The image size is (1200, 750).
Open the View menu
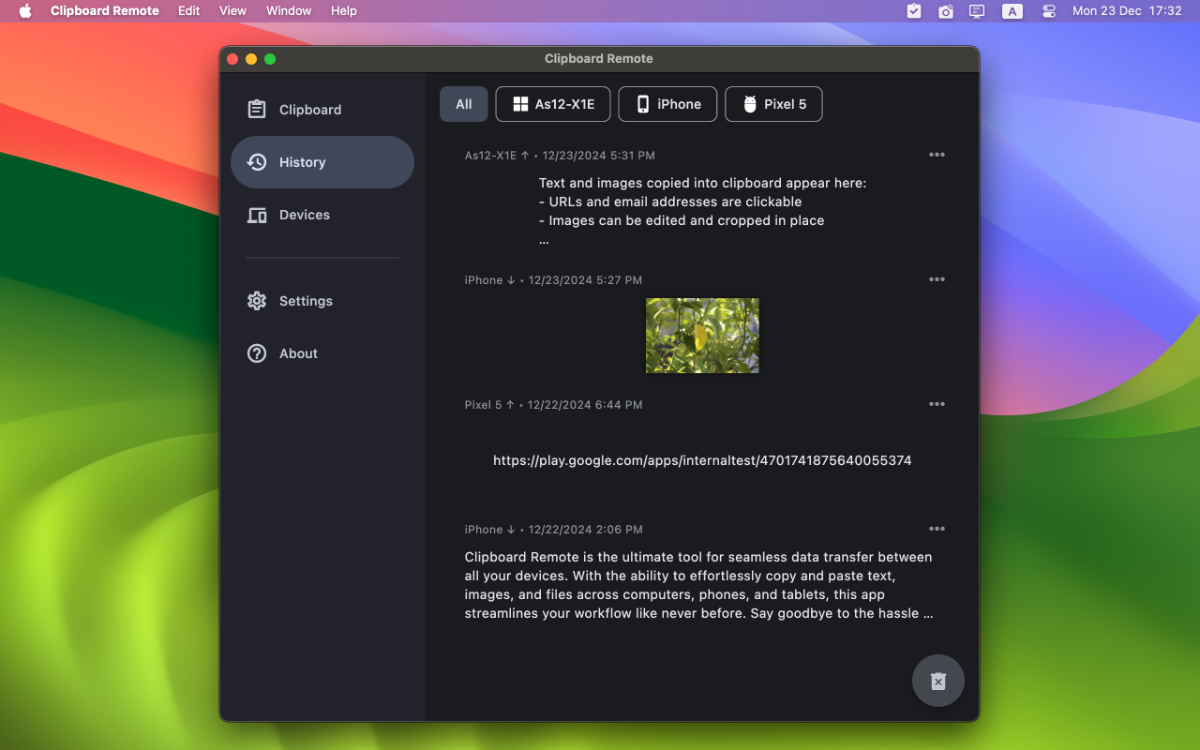pos(233,11)
